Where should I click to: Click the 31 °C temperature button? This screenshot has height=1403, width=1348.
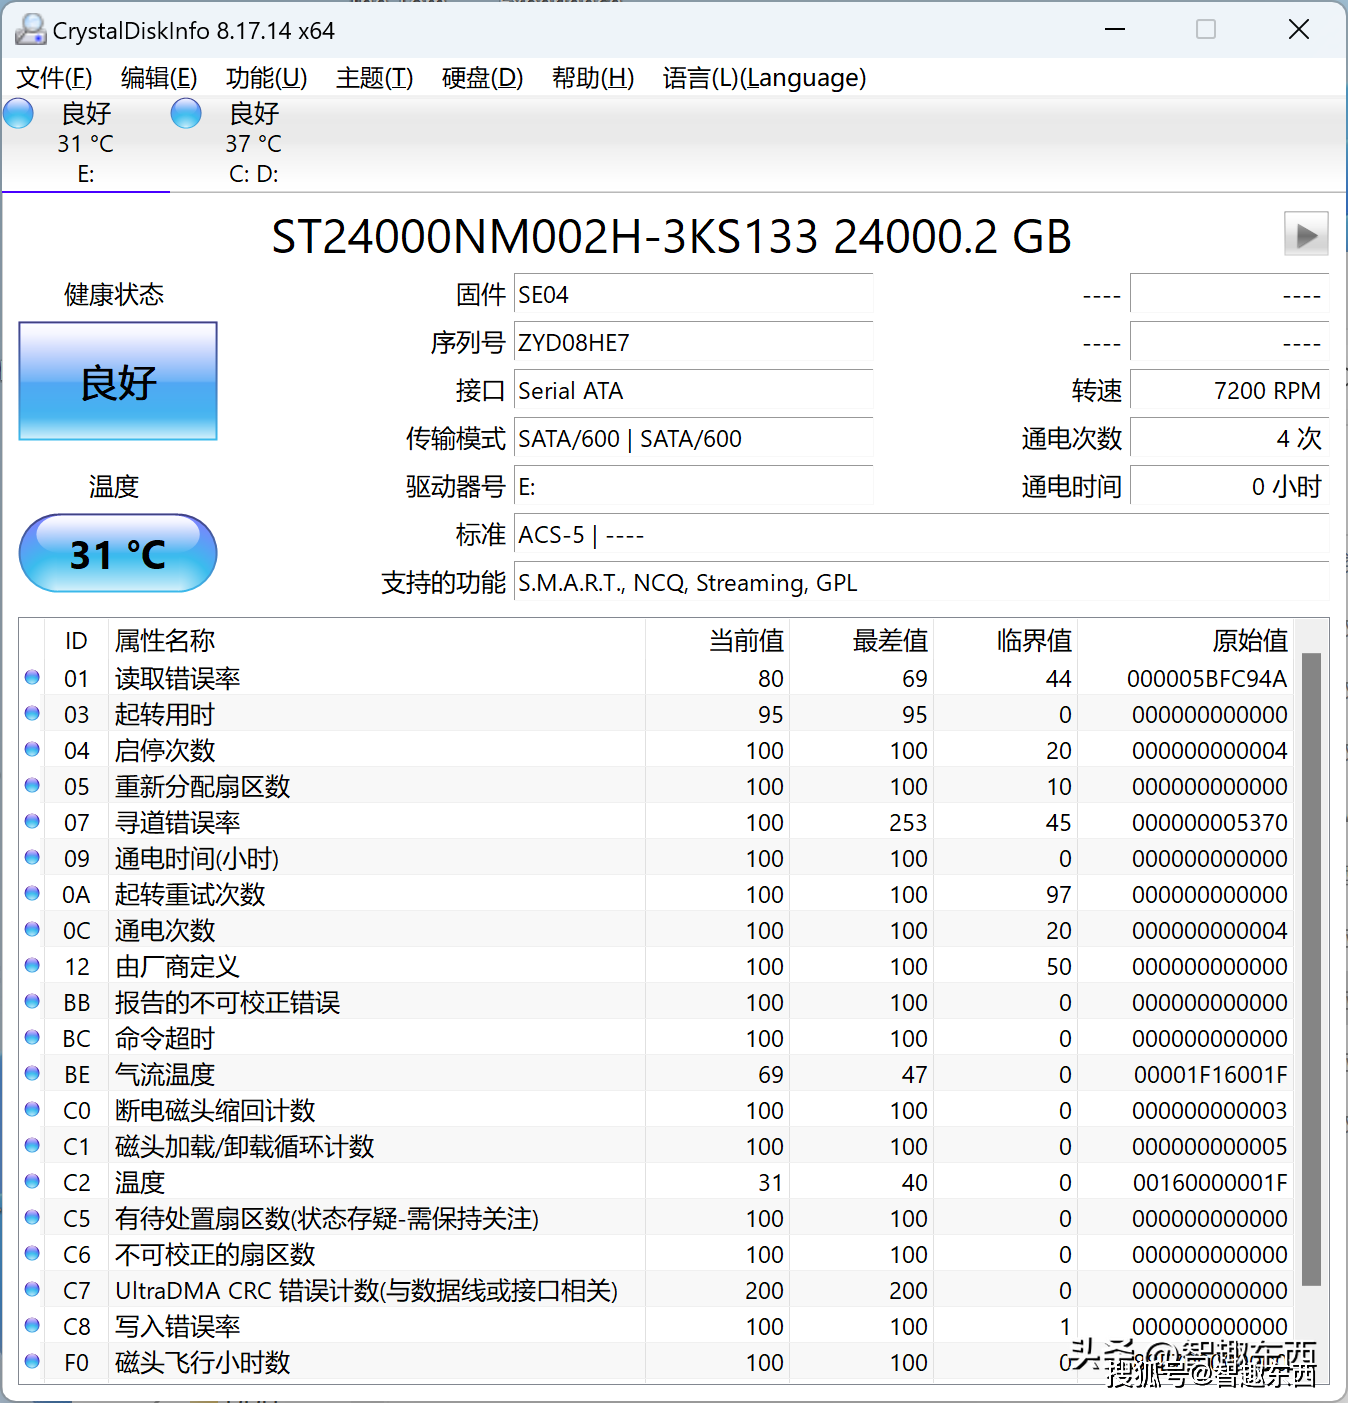(x=118, y=553)
